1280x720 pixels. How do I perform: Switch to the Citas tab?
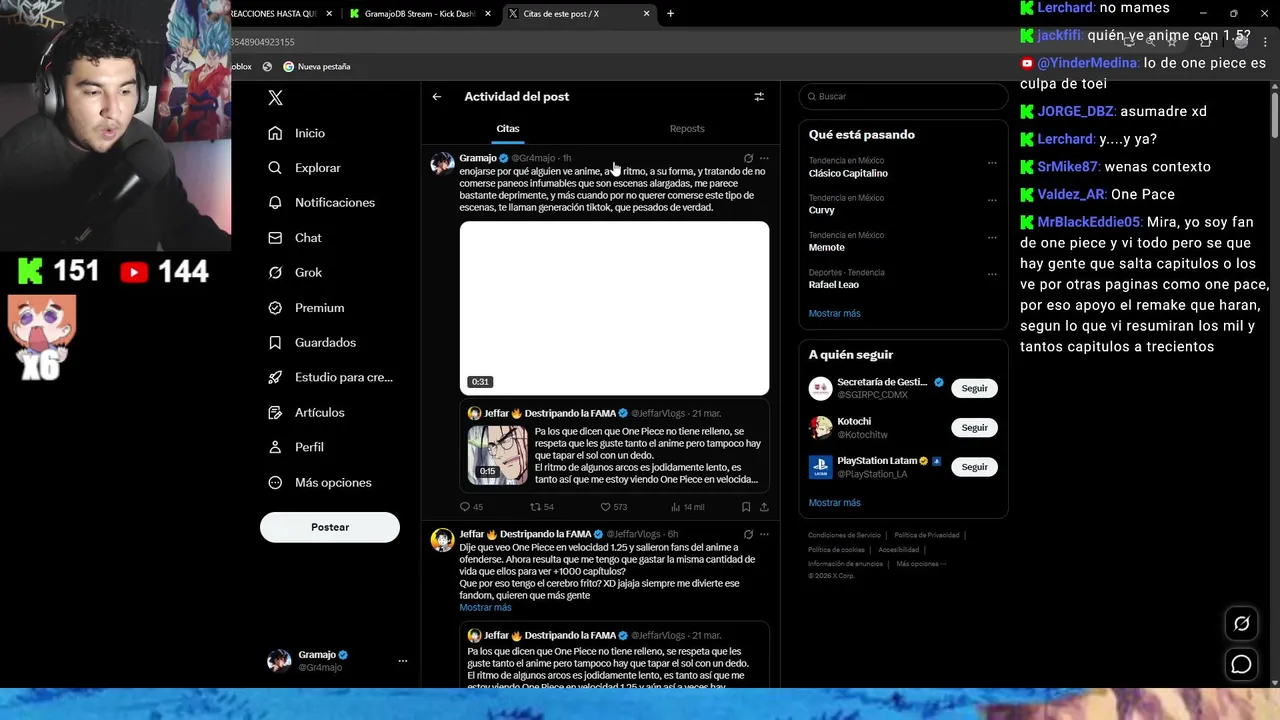click(x=508, y=129)
